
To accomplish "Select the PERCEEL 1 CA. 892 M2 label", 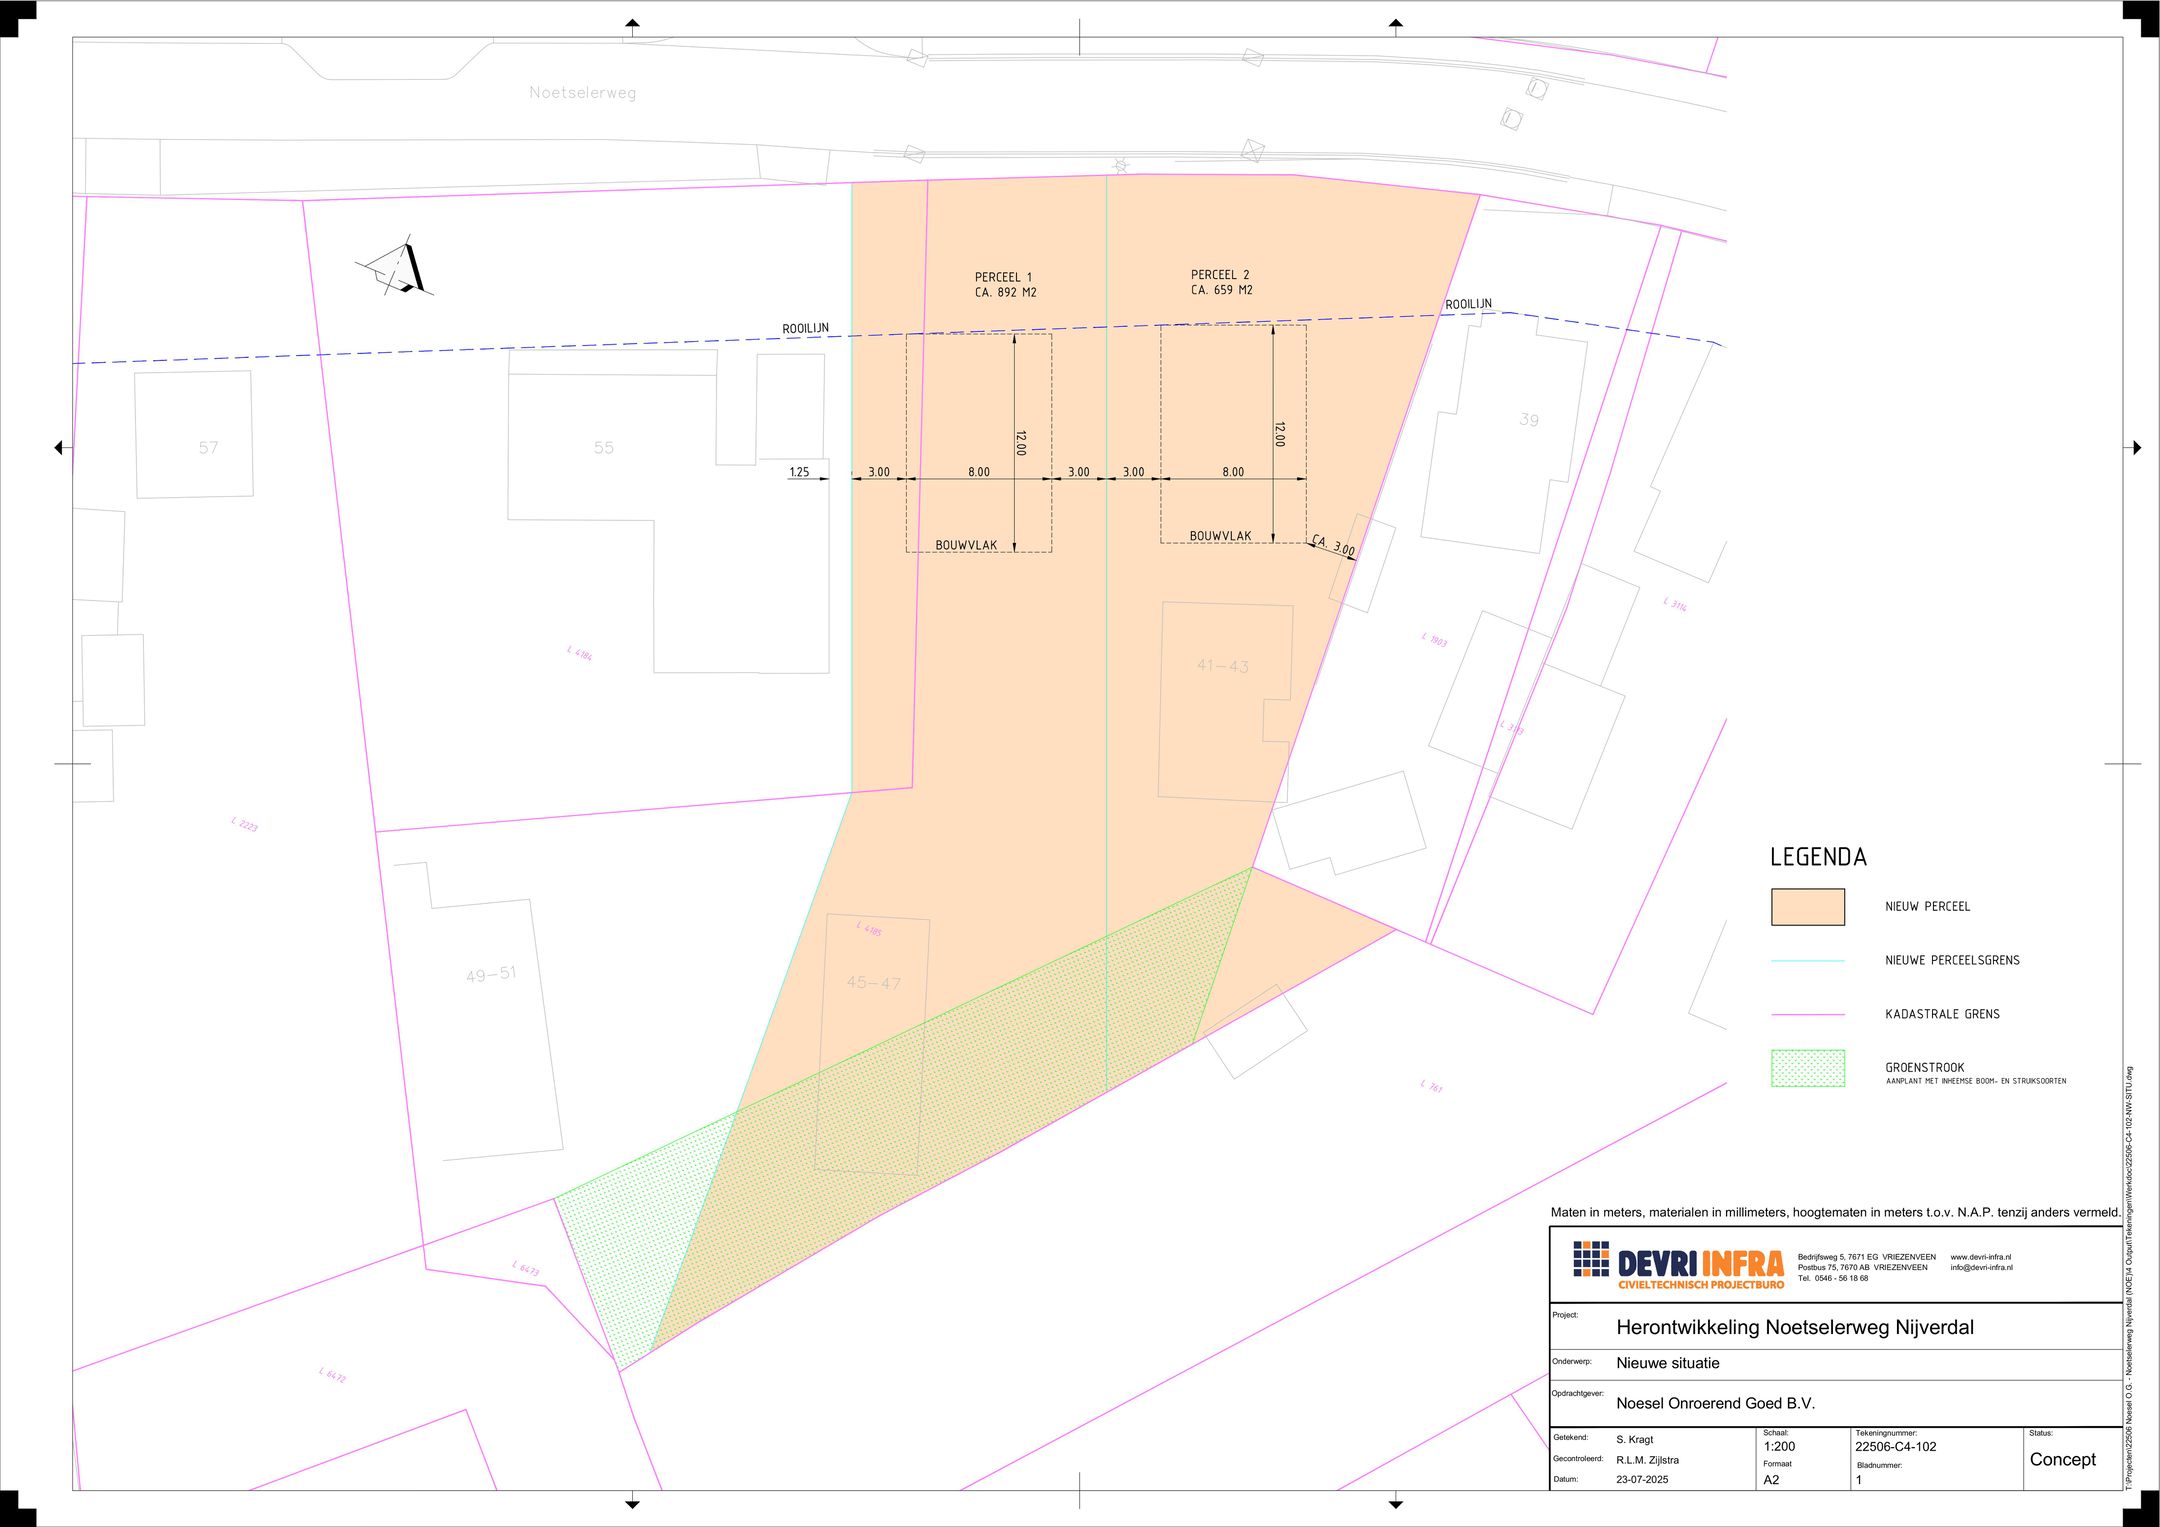I will point(1005,285).
